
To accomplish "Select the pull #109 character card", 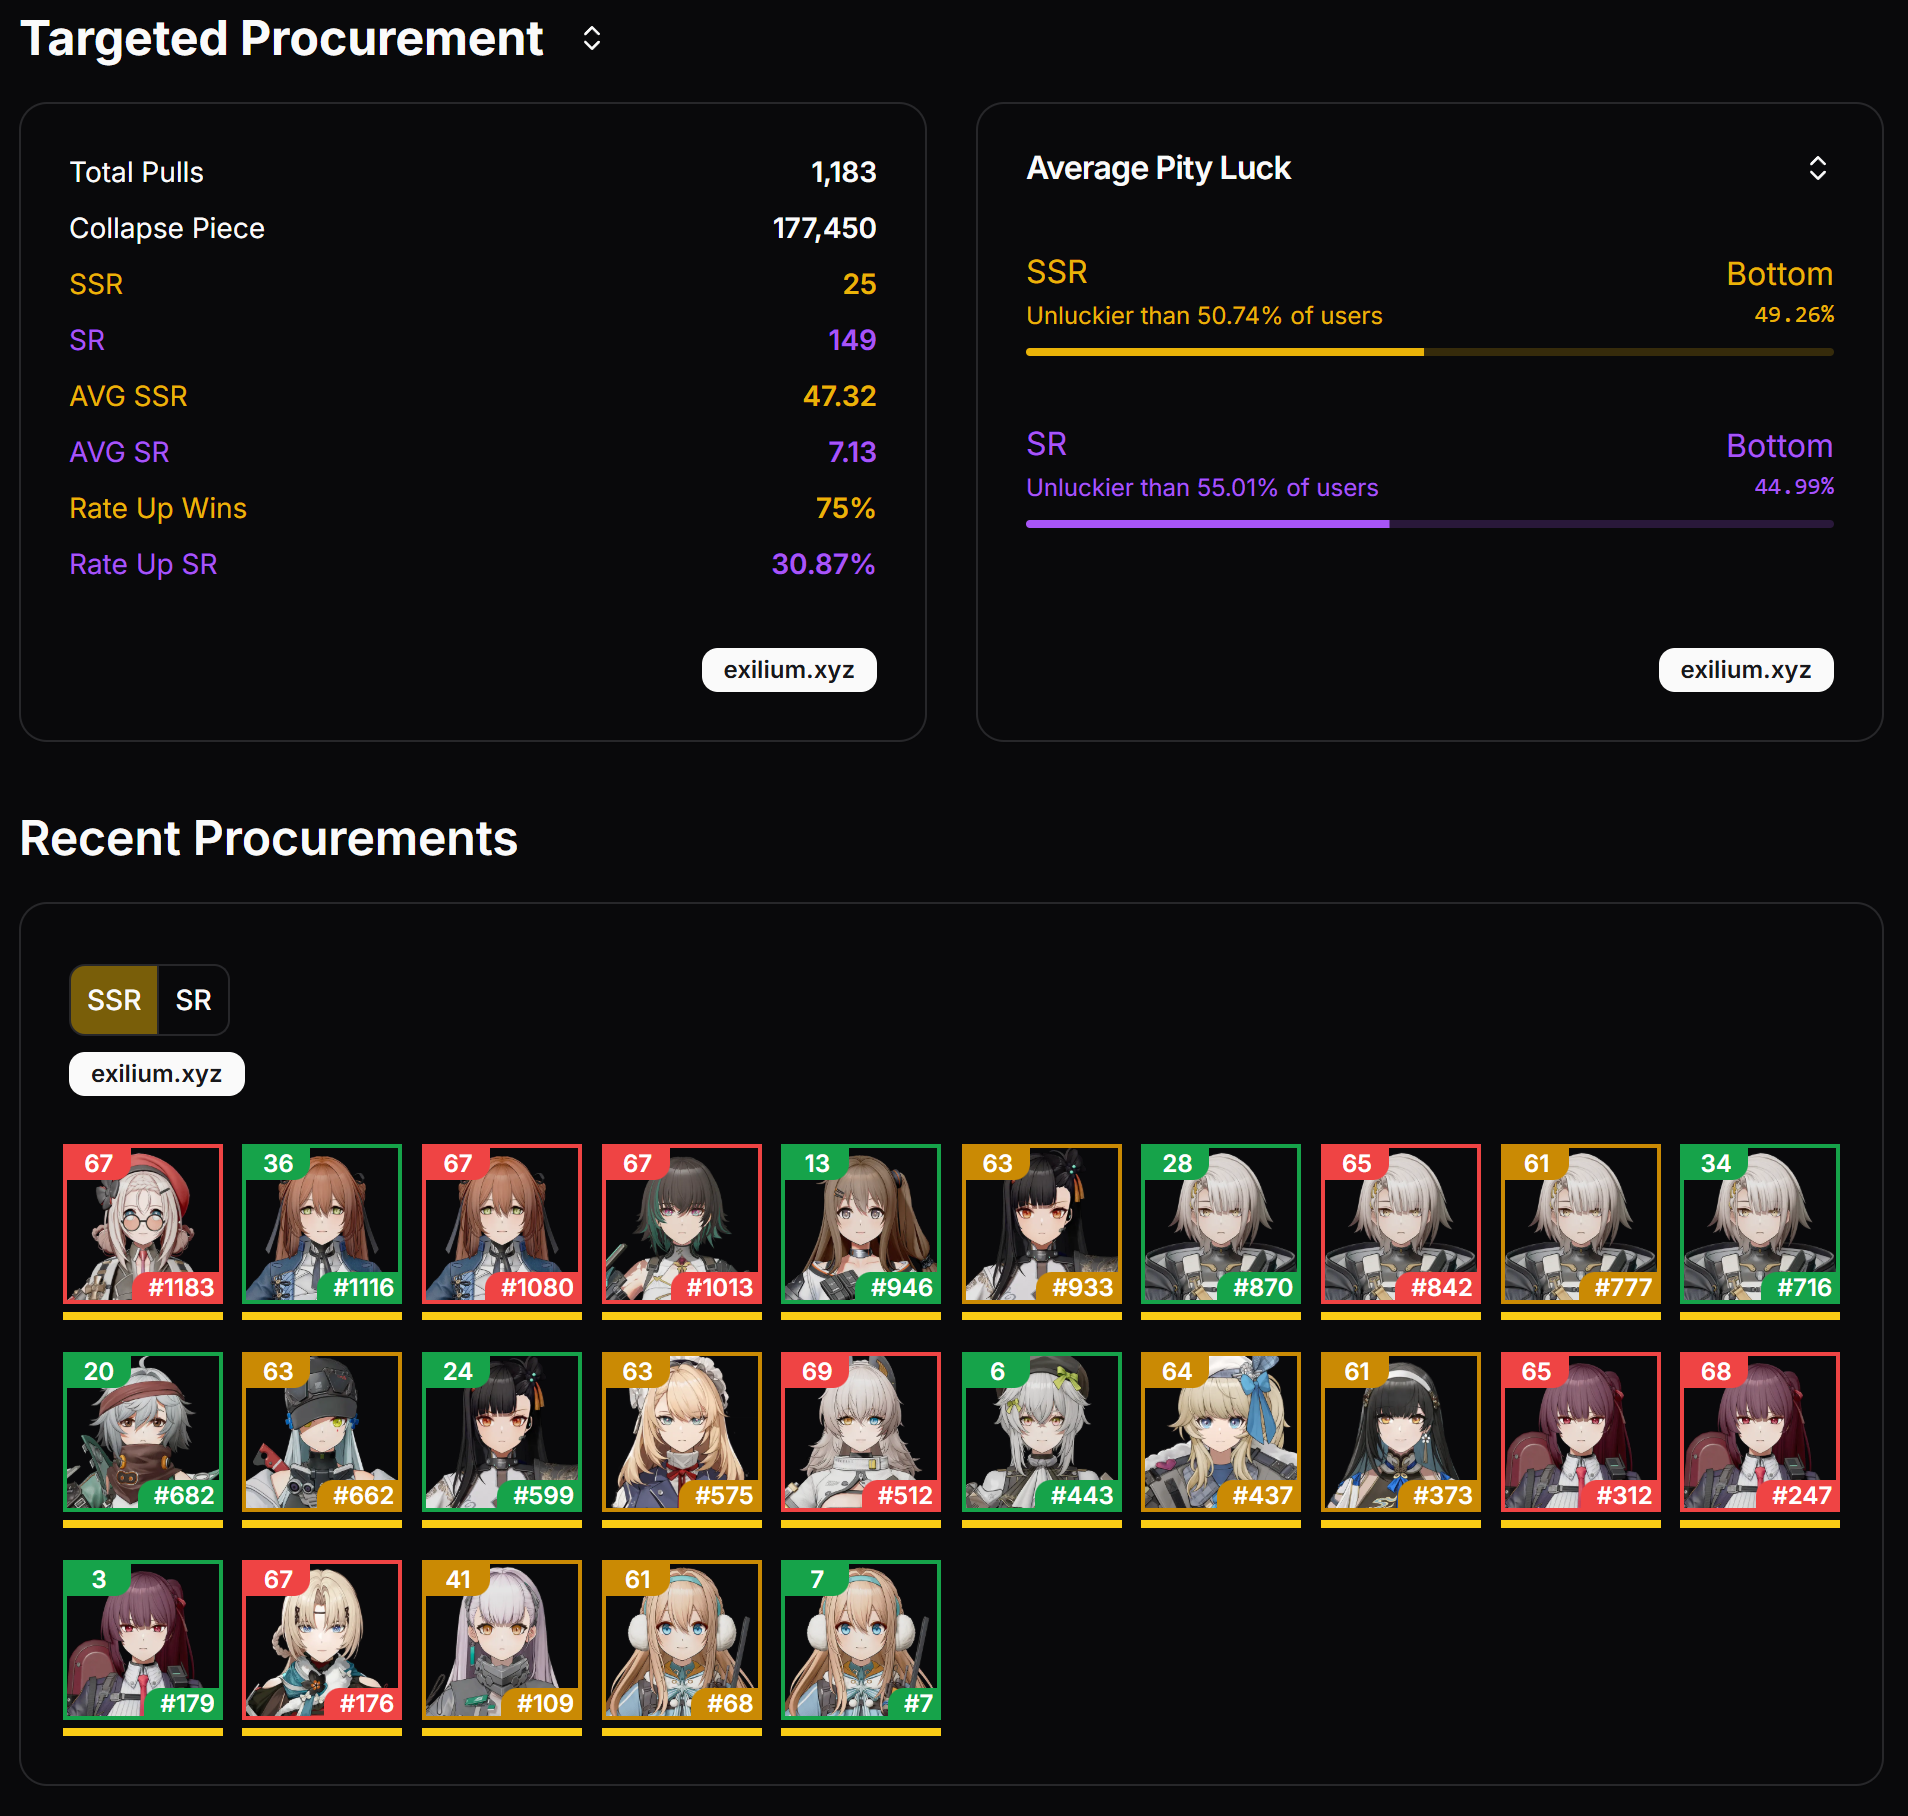I will [502, 1640].
